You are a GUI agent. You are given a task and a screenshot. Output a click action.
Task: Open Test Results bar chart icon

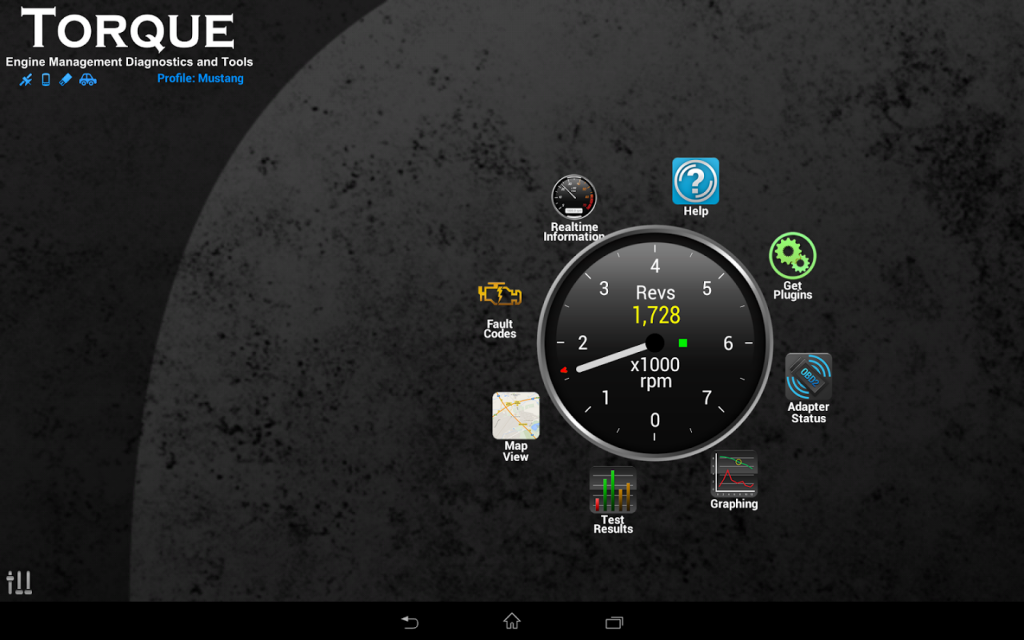613,490
